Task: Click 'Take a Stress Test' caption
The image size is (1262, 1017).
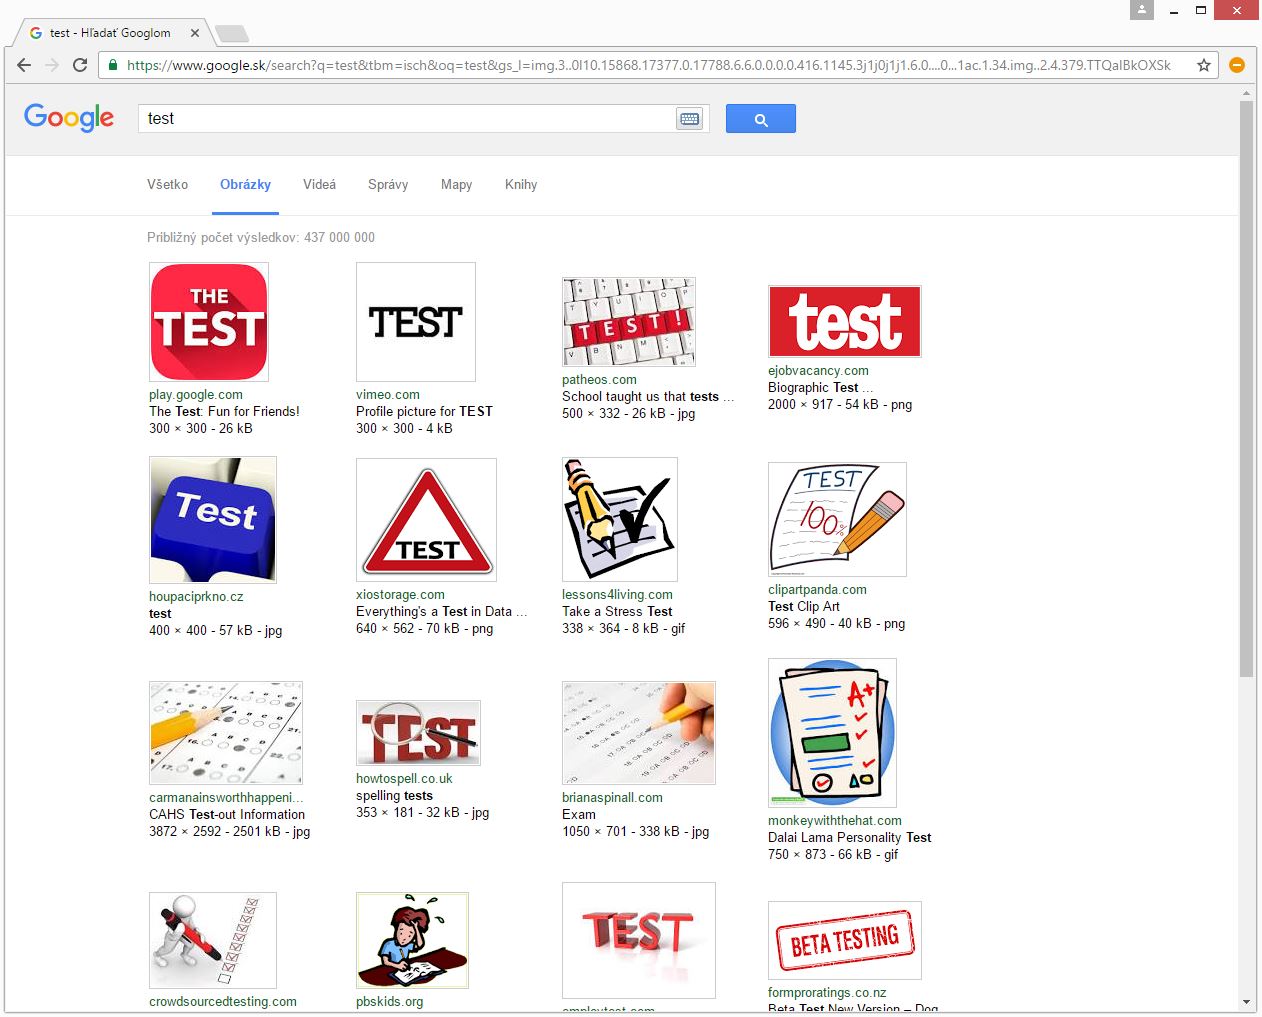Action: coord(617,612)
